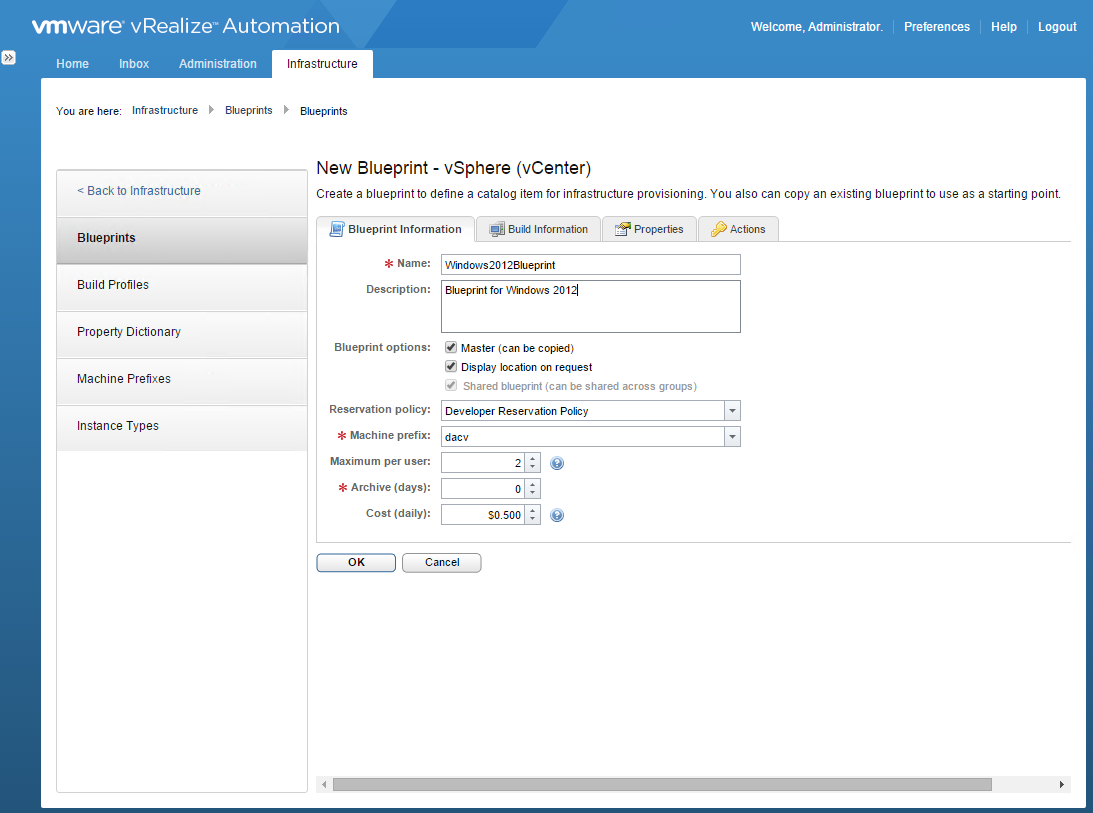Click the Cancel button
Viewport: 1093px width, 813px height.
[x=442, y=563]
